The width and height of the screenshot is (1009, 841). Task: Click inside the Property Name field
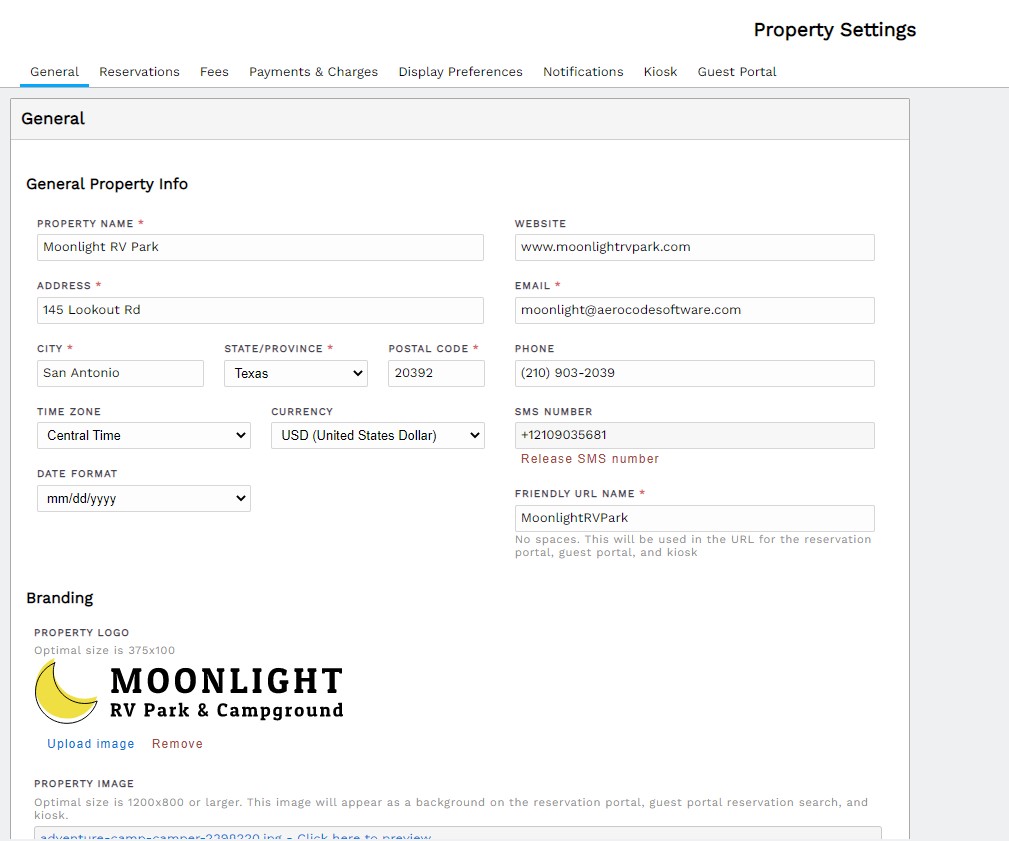[x=260, y=247]
